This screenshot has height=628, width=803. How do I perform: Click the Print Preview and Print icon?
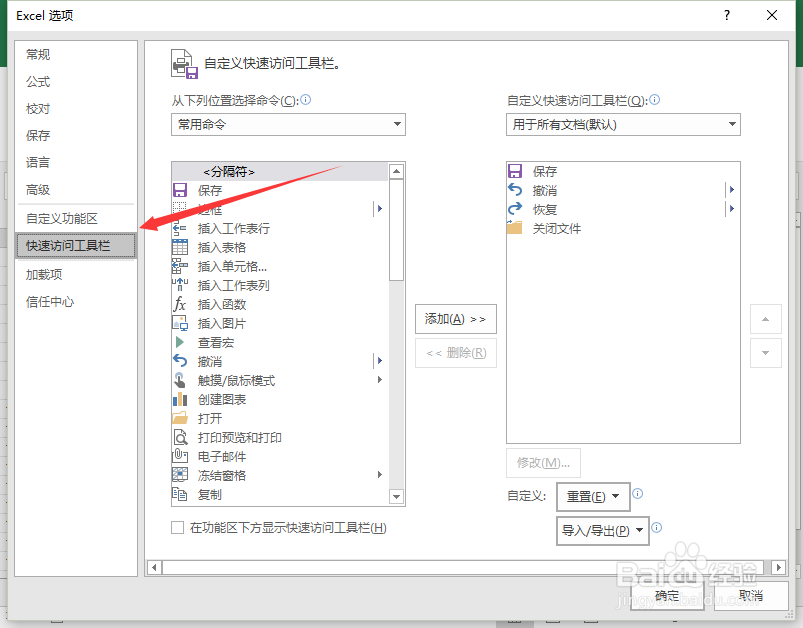coord(180,437)
